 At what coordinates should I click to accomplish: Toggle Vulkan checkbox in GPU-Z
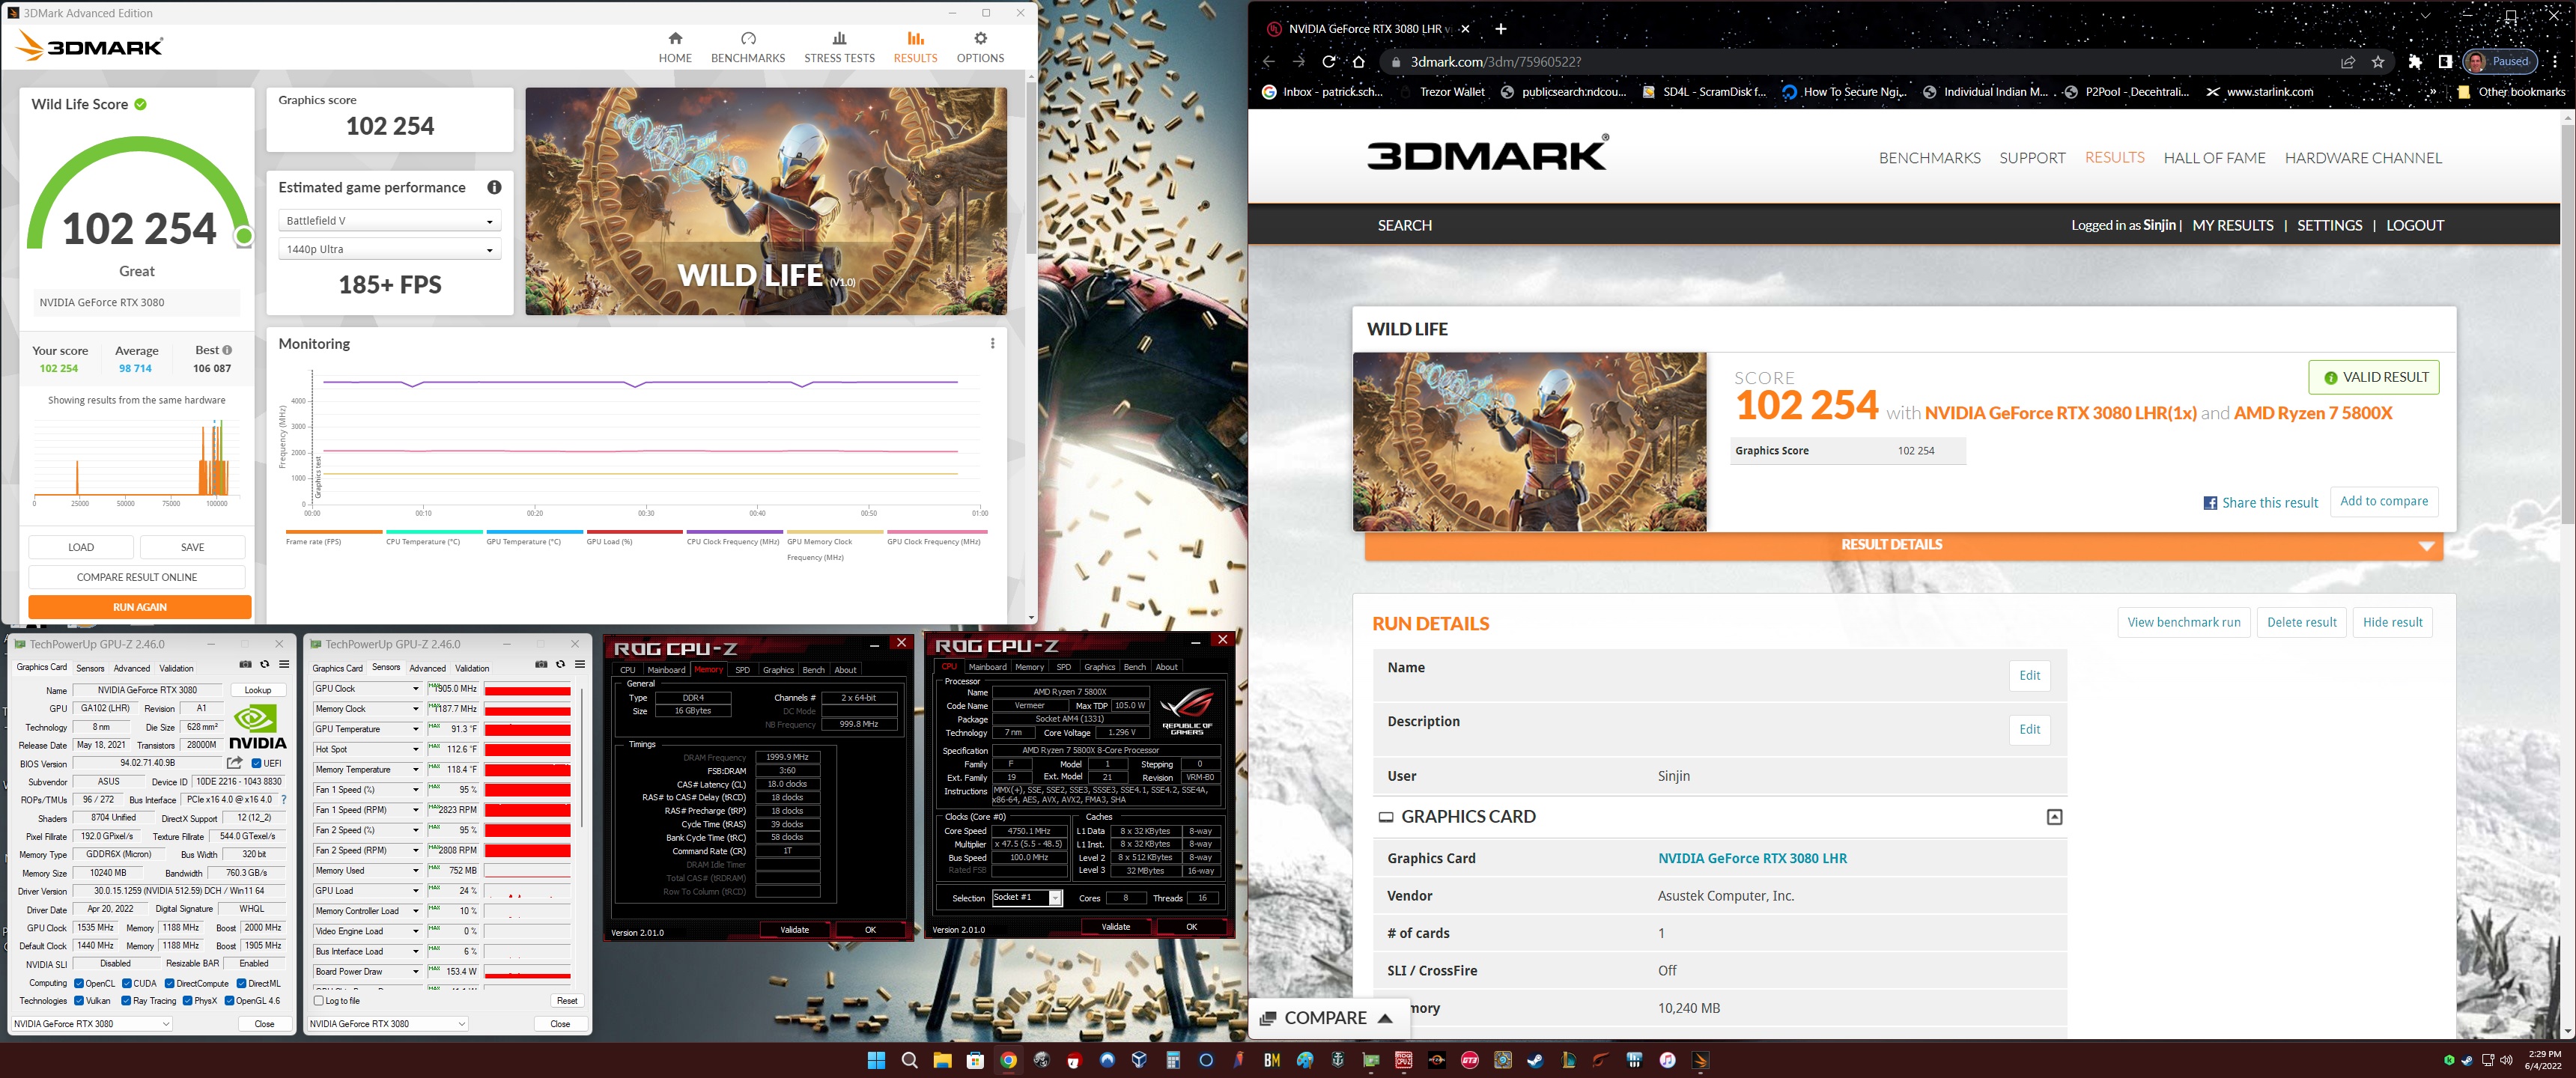[79, 1000]
